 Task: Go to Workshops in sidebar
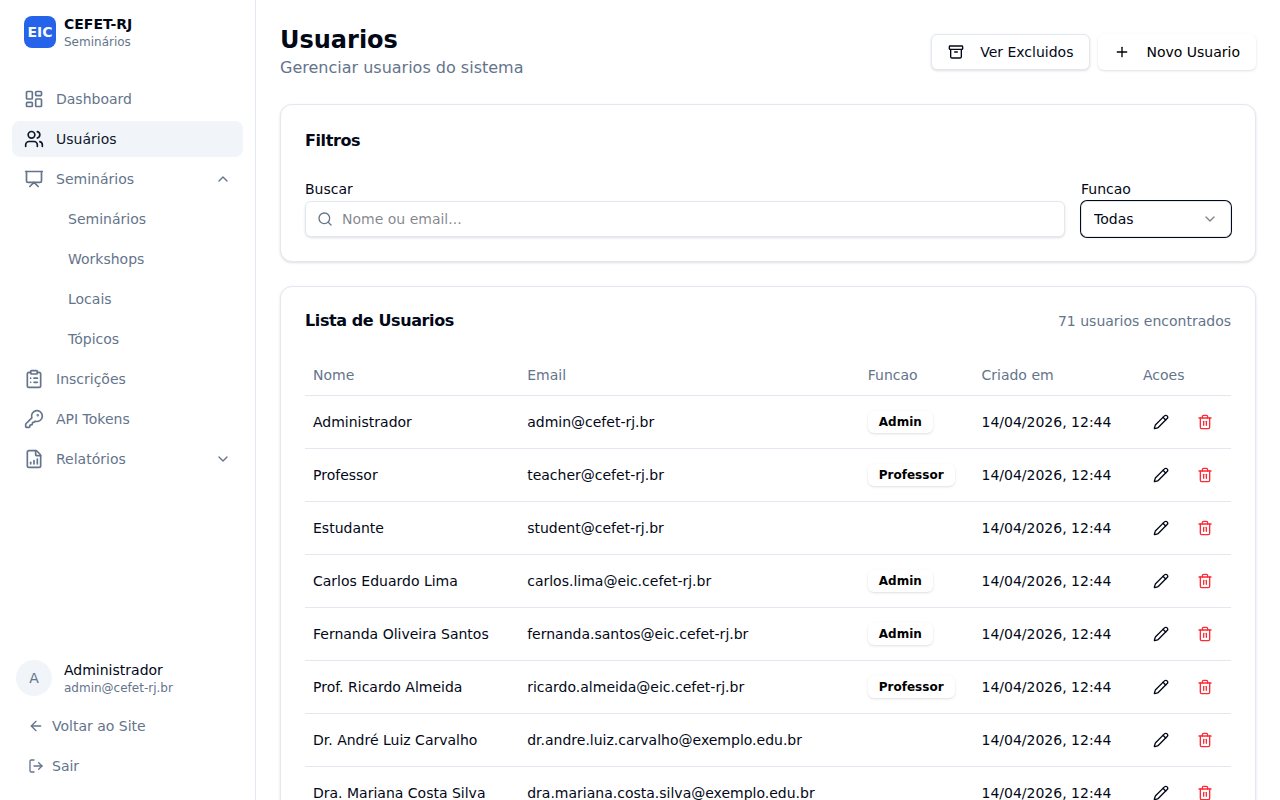(106, 259)
